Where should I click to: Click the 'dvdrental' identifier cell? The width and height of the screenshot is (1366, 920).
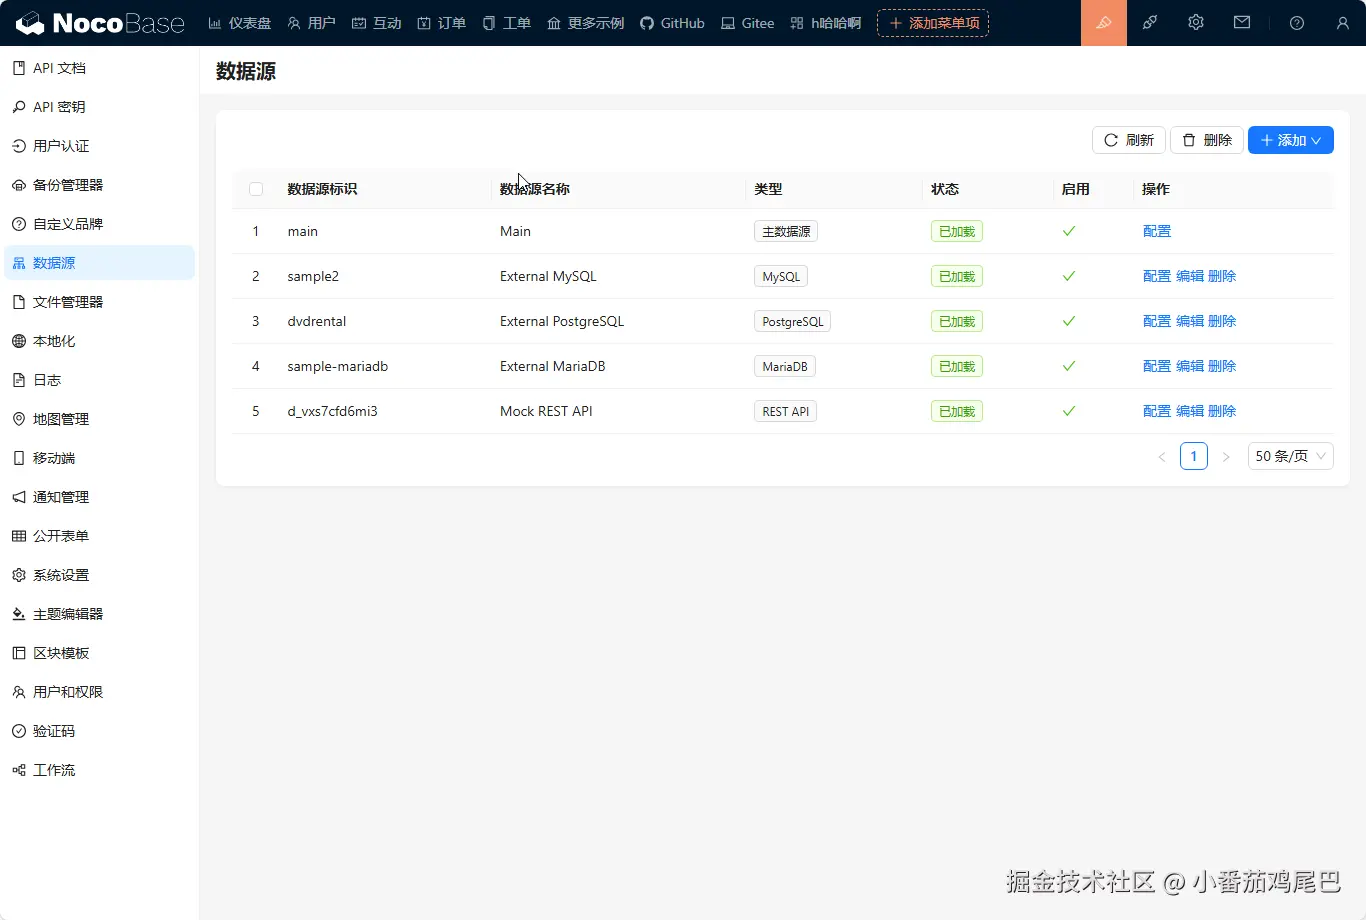(316, 321)
